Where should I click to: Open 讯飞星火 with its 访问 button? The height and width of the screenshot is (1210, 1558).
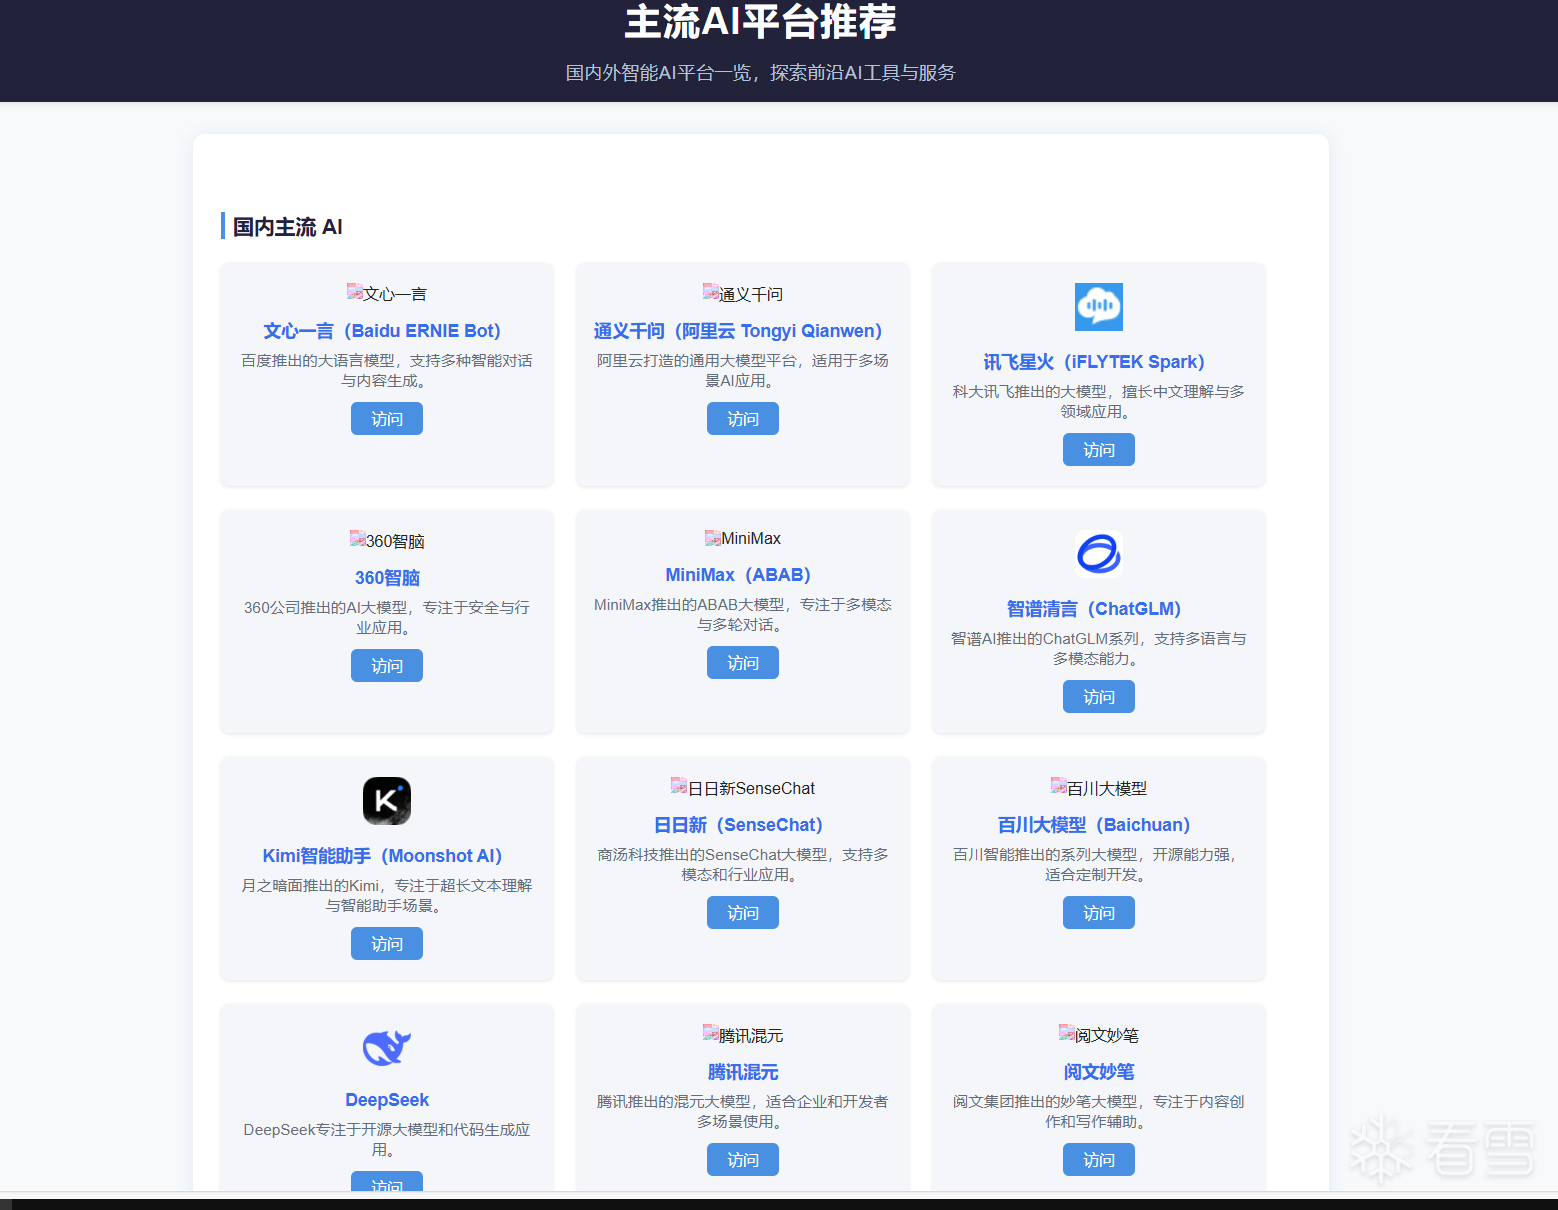coord(1099,450)
